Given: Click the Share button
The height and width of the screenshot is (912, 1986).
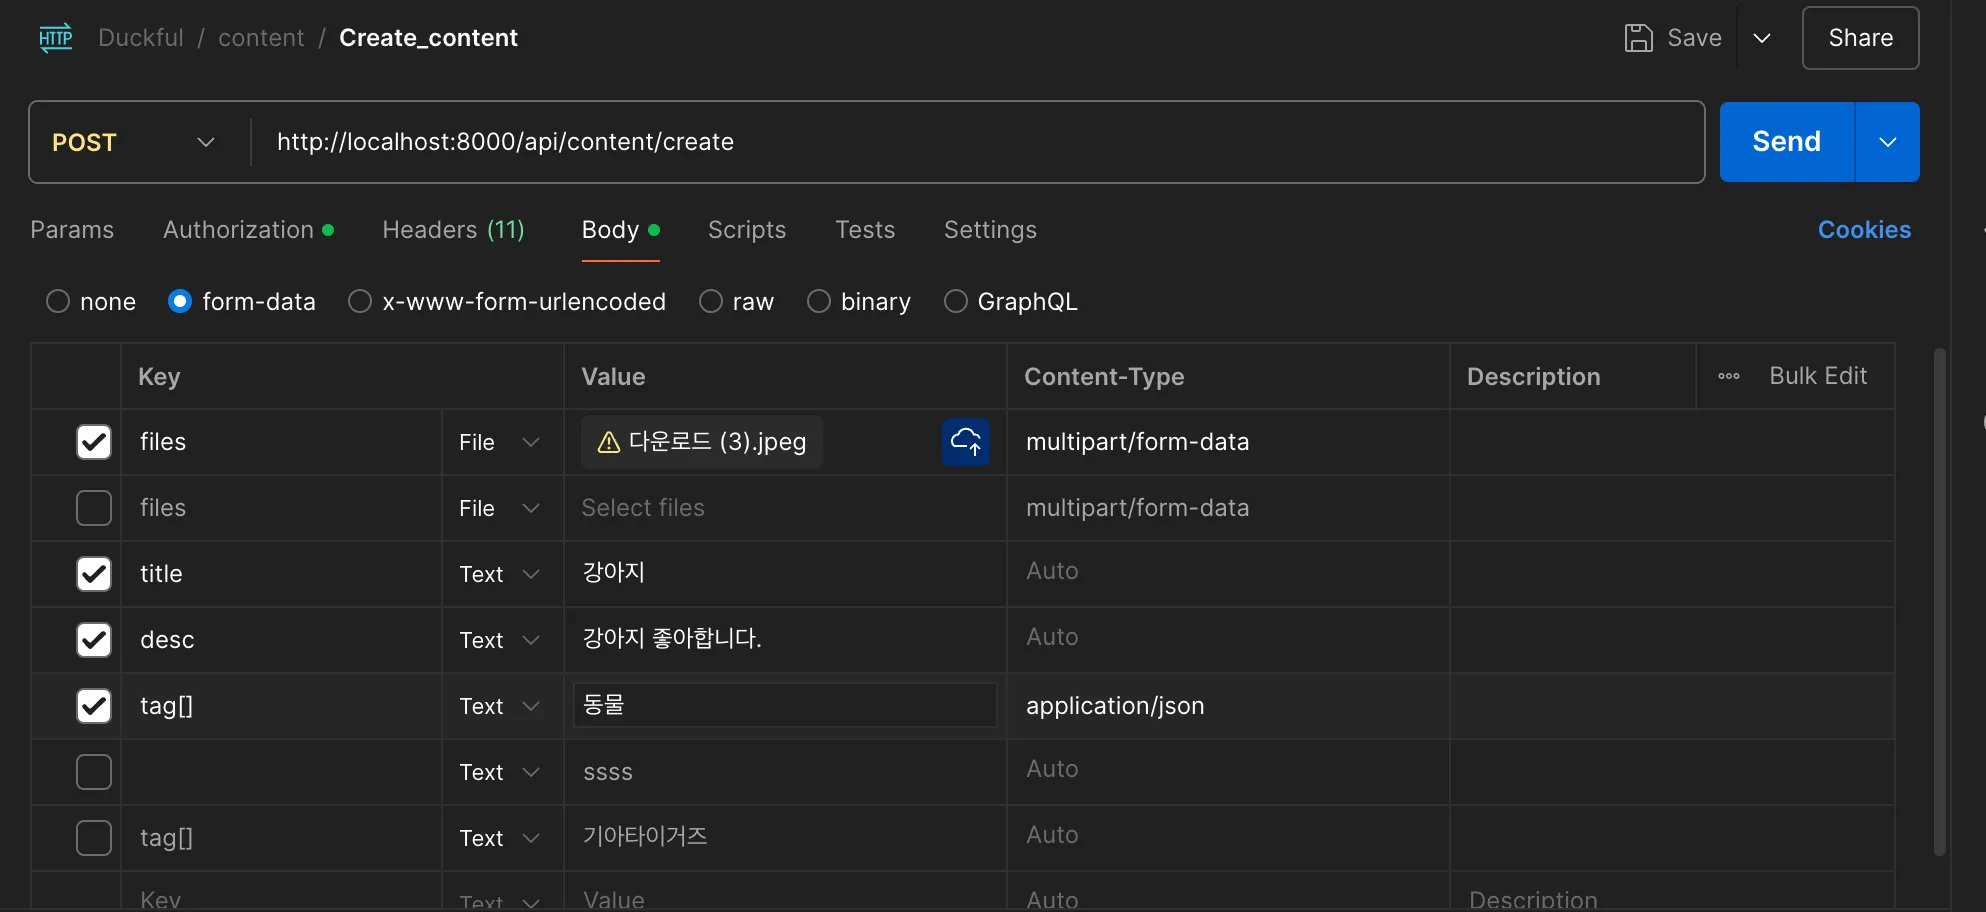Looking at the screenshot, I should click(x=1860, y=38).
